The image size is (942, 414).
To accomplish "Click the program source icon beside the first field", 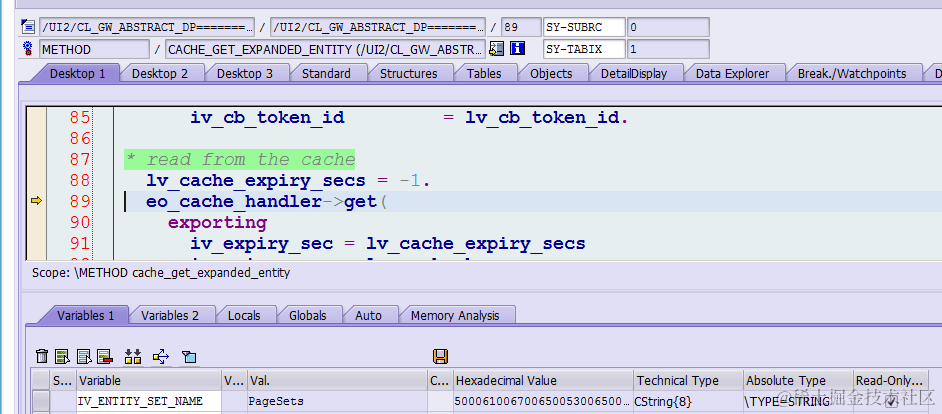I will click(28, 26).
